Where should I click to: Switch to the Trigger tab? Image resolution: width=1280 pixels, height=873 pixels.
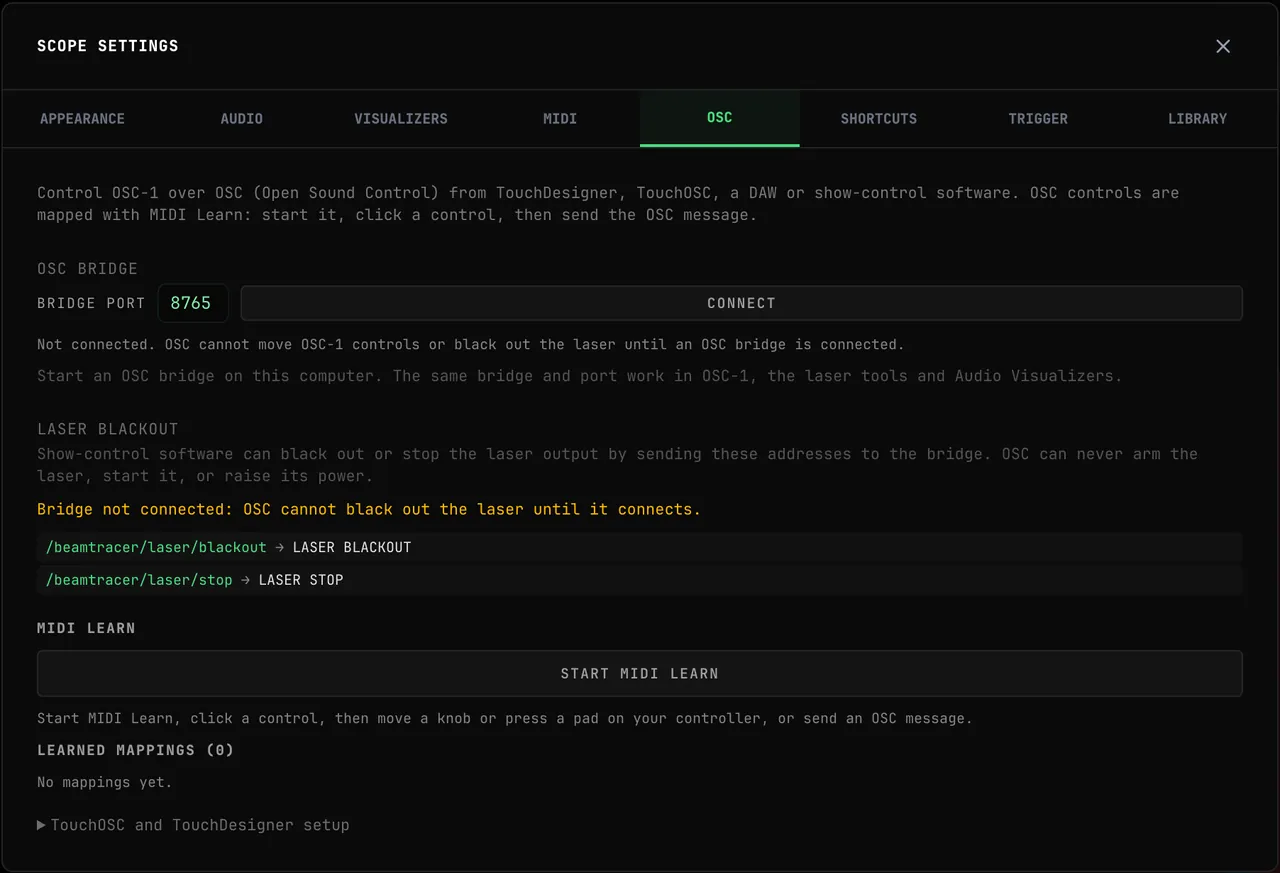(x=1038, y=118)
